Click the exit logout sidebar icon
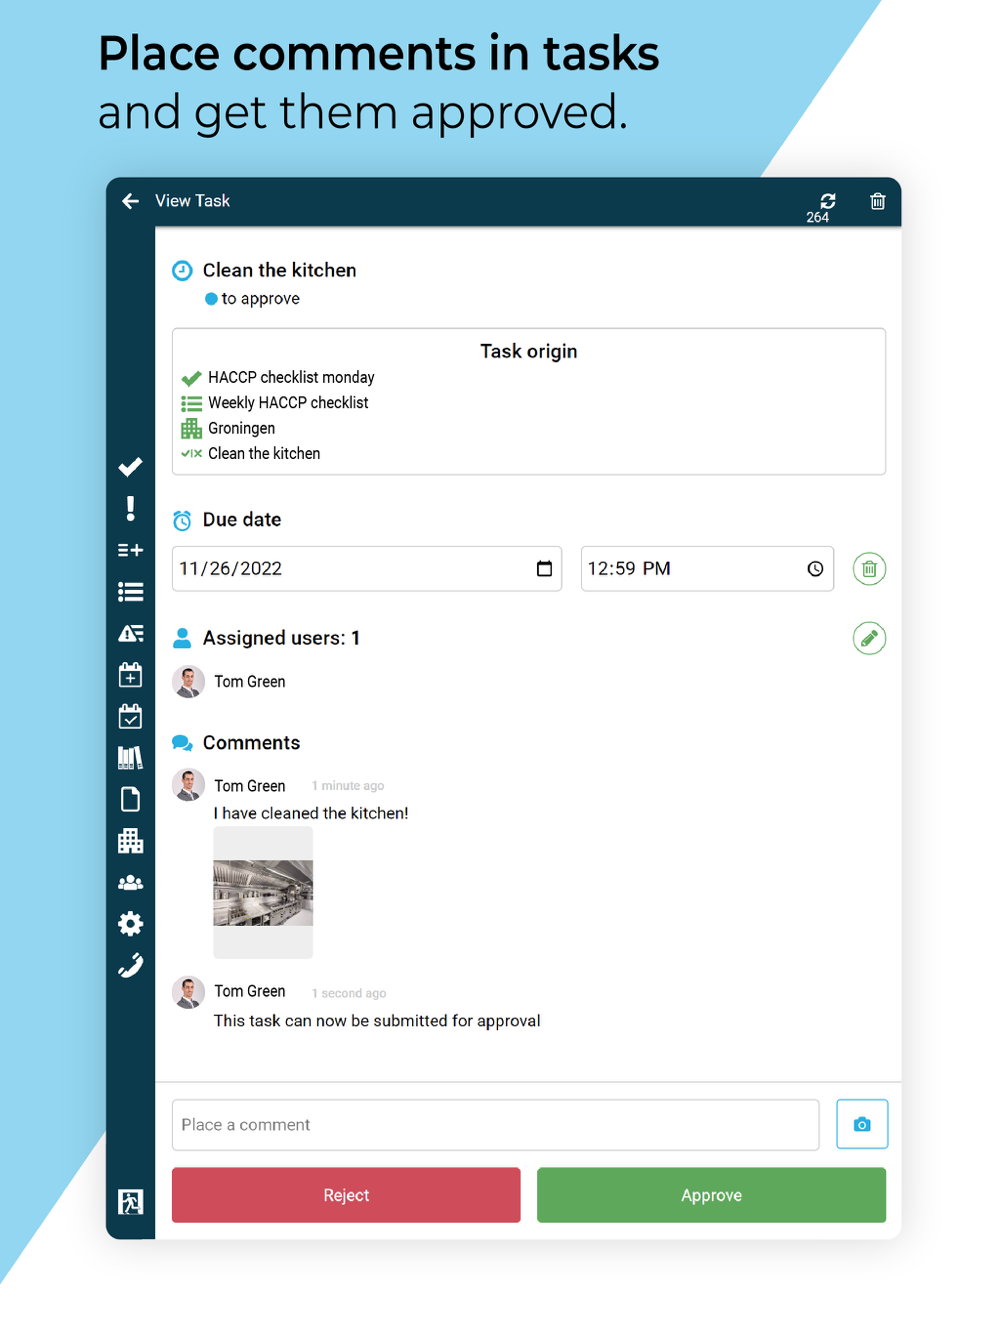The image size is (1000, 1334). point(130,1201)
